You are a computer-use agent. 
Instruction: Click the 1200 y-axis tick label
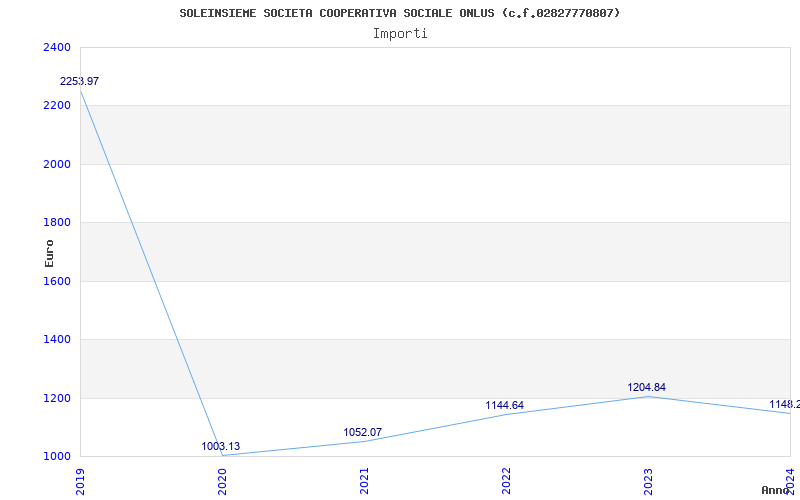(x=57, y=398)
